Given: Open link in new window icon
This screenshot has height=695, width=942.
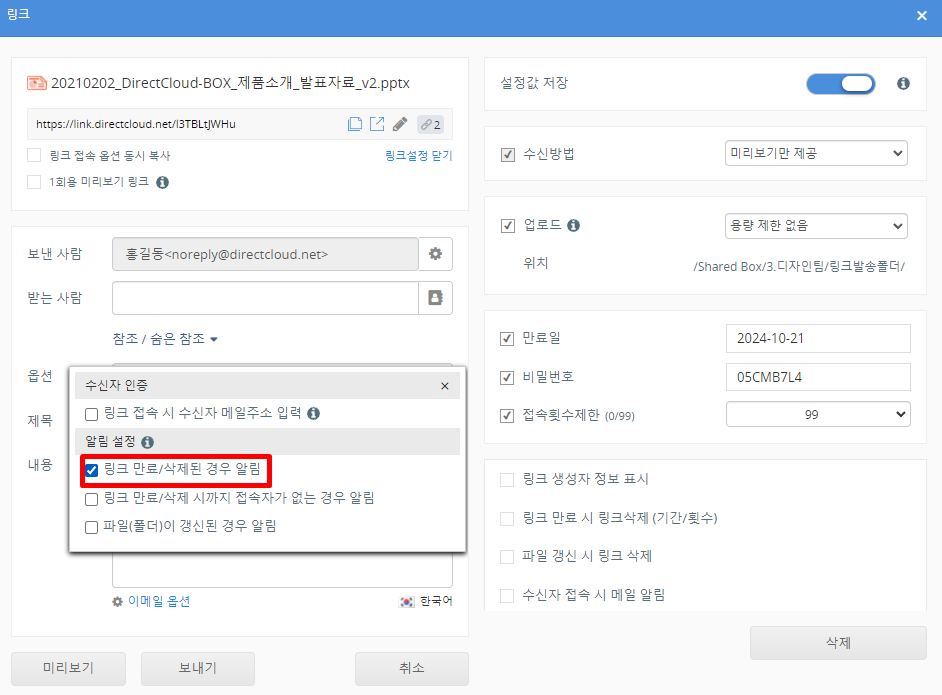Looking at the screenshot, I should pos(377,125).
